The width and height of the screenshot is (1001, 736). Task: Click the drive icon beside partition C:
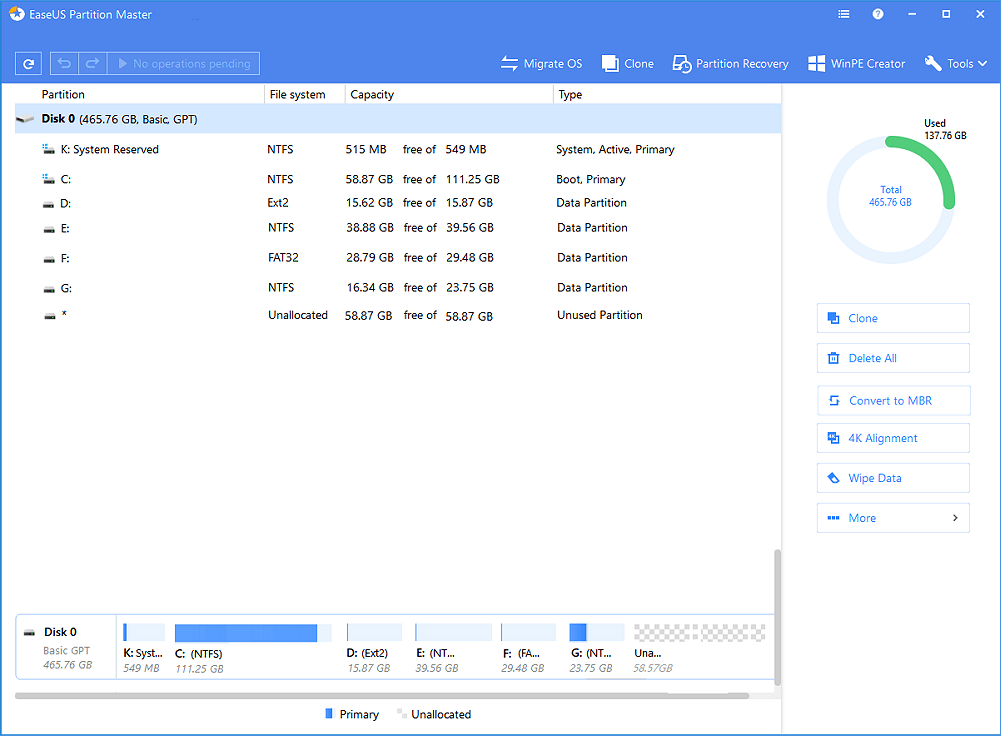pyautogui.click(x=48, y=178)
